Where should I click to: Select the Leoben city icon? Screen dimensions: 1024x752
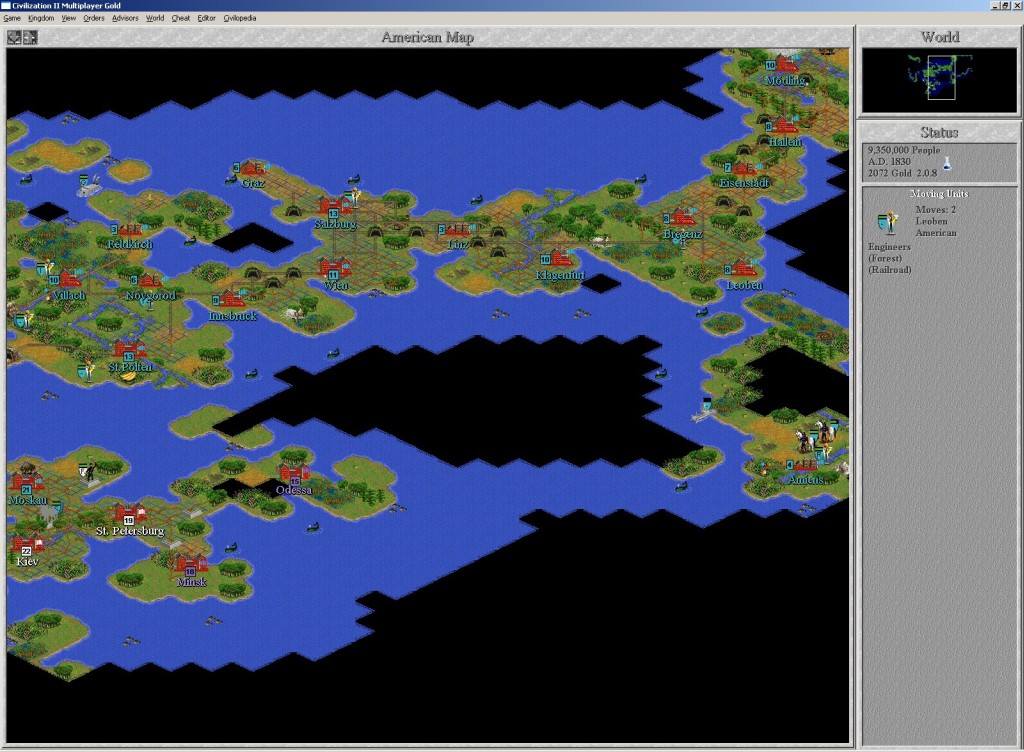click(x=741, y=268)
